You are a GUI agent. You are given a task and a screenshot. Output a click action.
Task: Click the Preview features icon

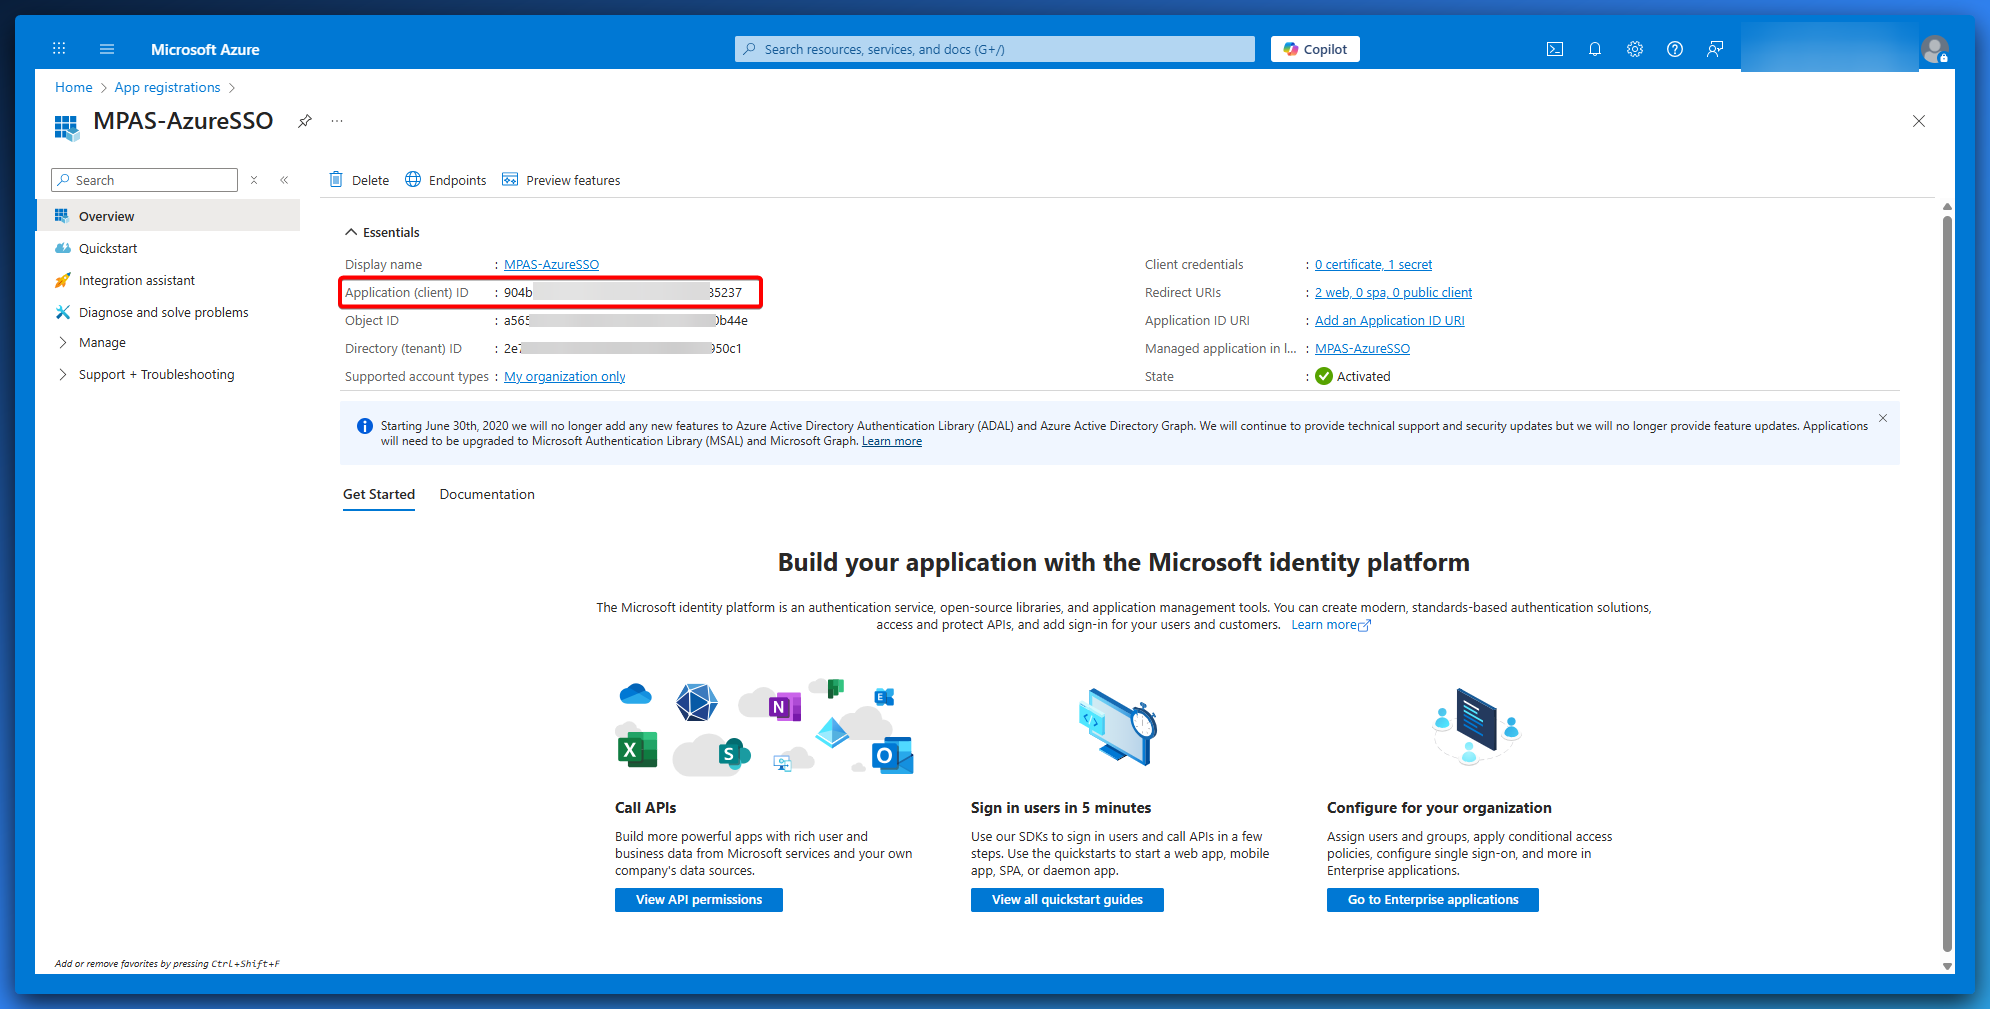tap(510, 179)
